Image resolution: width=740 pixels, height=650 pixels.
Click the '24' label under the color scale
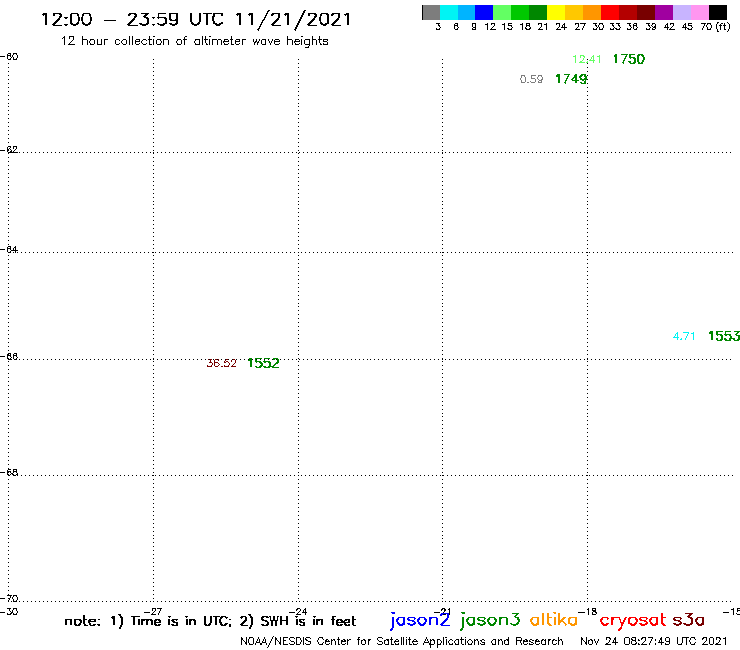[561, 27]
